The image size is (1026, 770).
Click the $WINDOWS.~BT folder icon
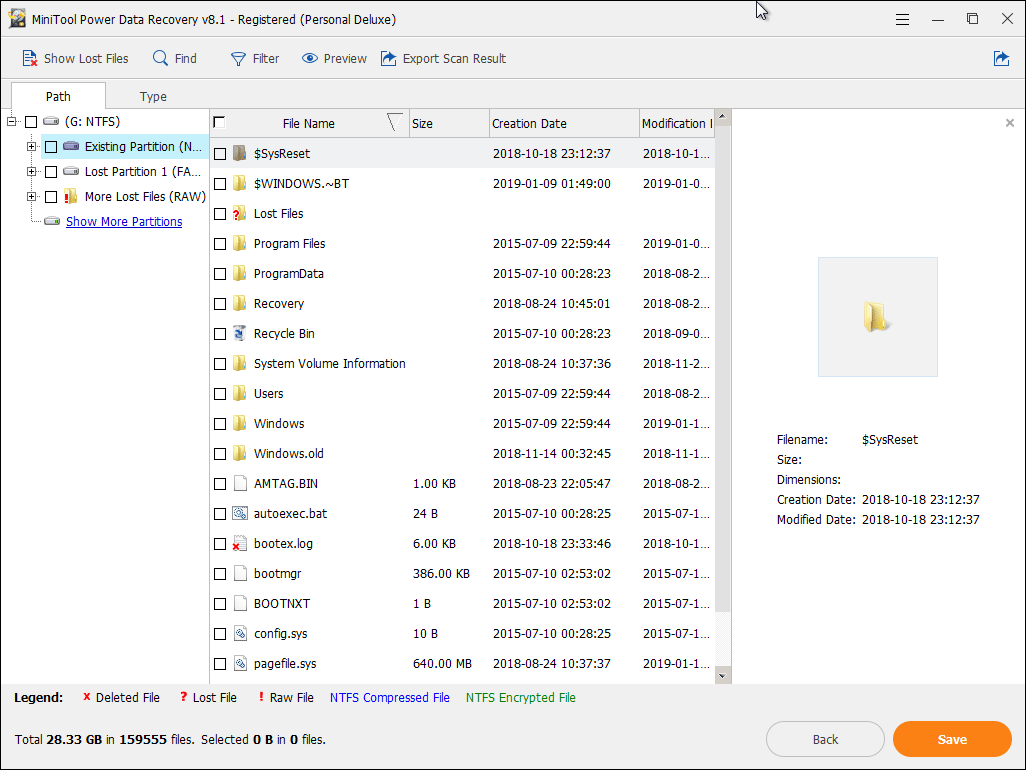(239, 183)
